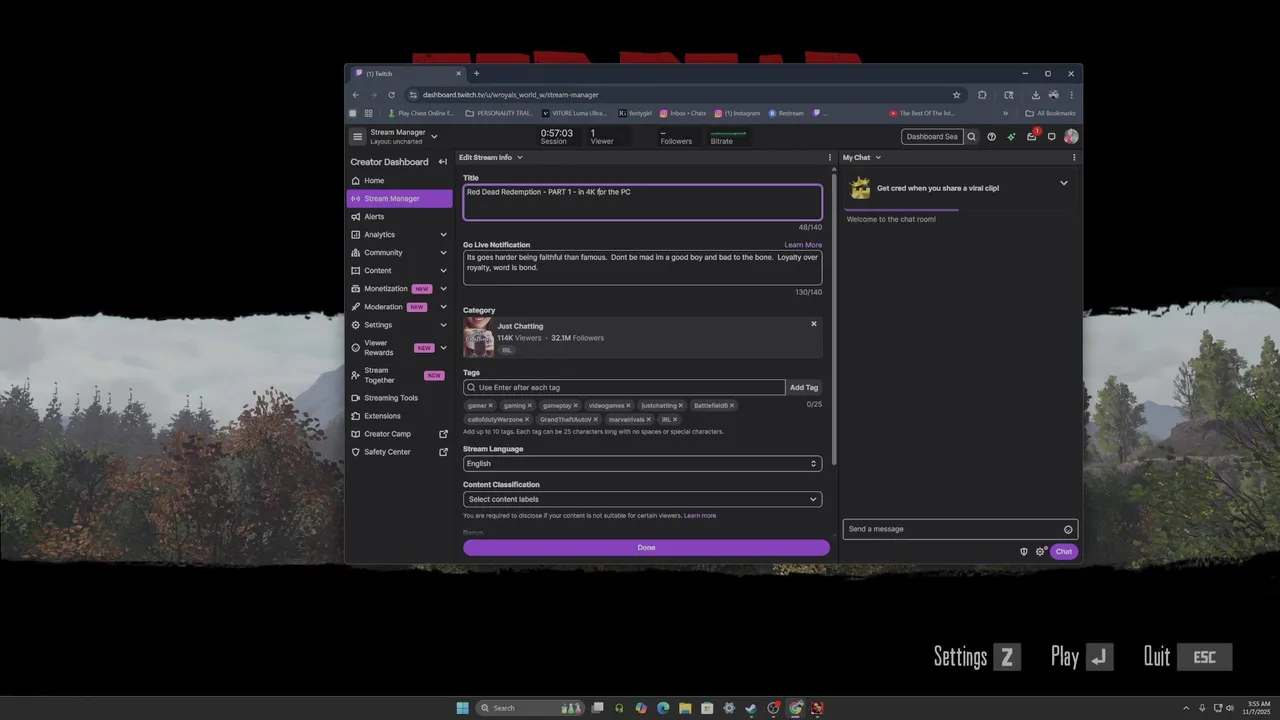This screenshot has height=720, width=1280.
Task: Open a new browser tab
Action: point(476,73)
